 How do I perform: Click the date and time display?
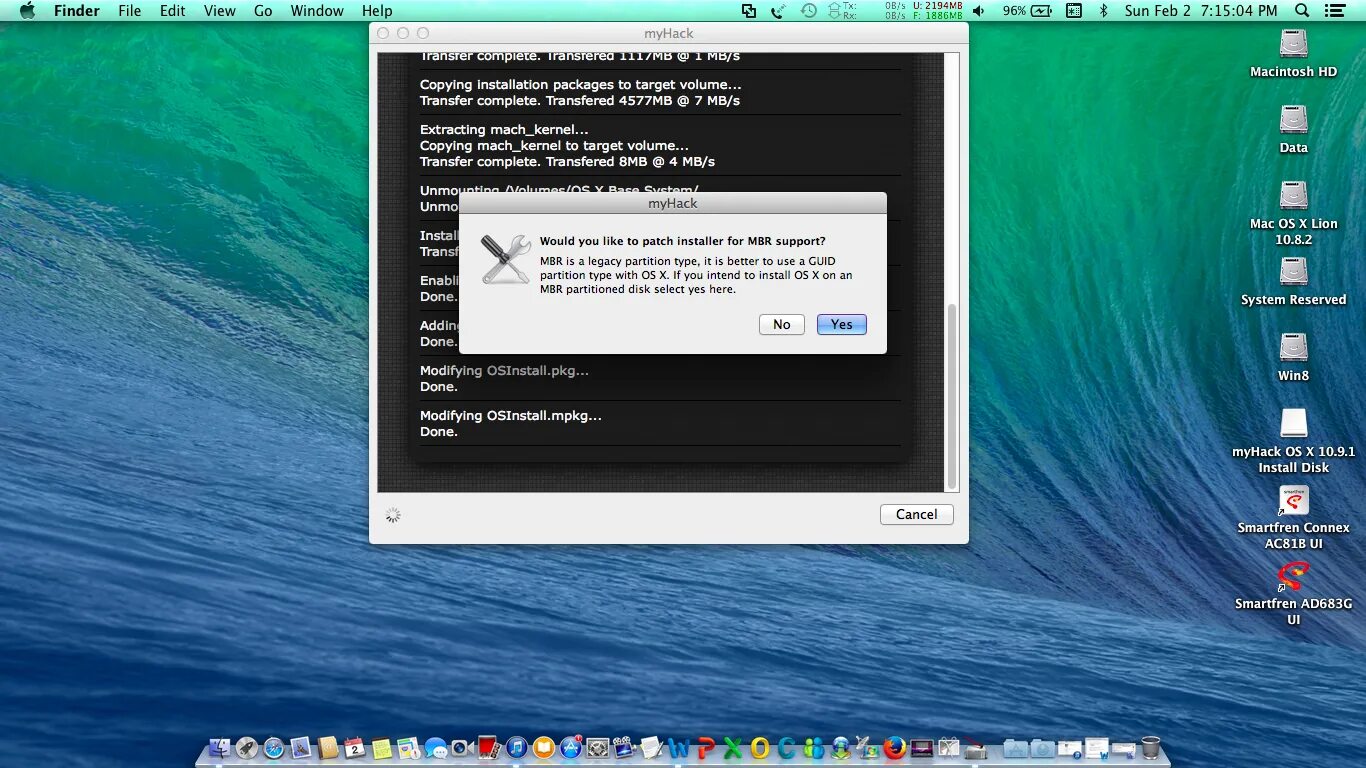(1201, 10)
